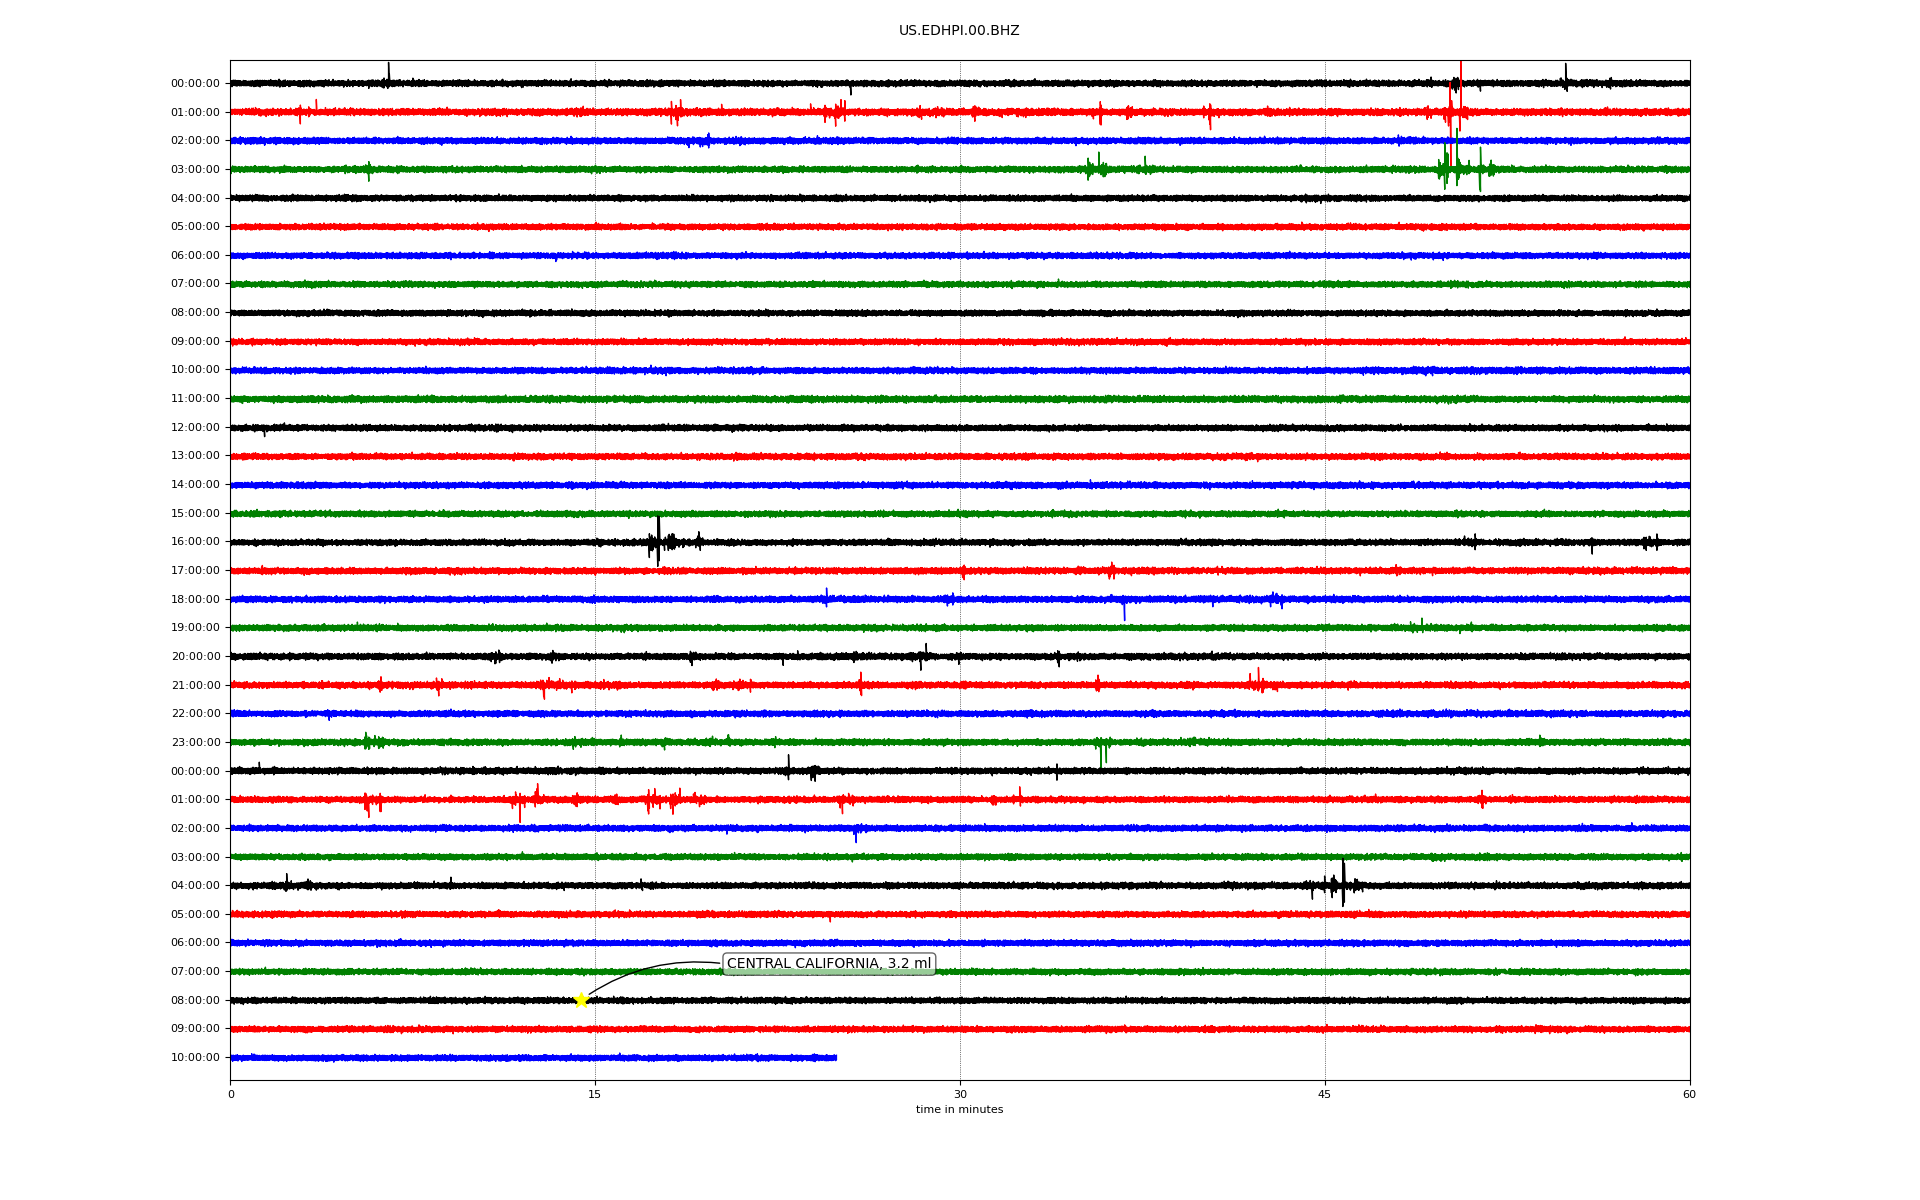This screenshot has width=1920, height=1200.
Task: Click the US.EDHPI.00.BHZ plot title
Action: (959, 31)
